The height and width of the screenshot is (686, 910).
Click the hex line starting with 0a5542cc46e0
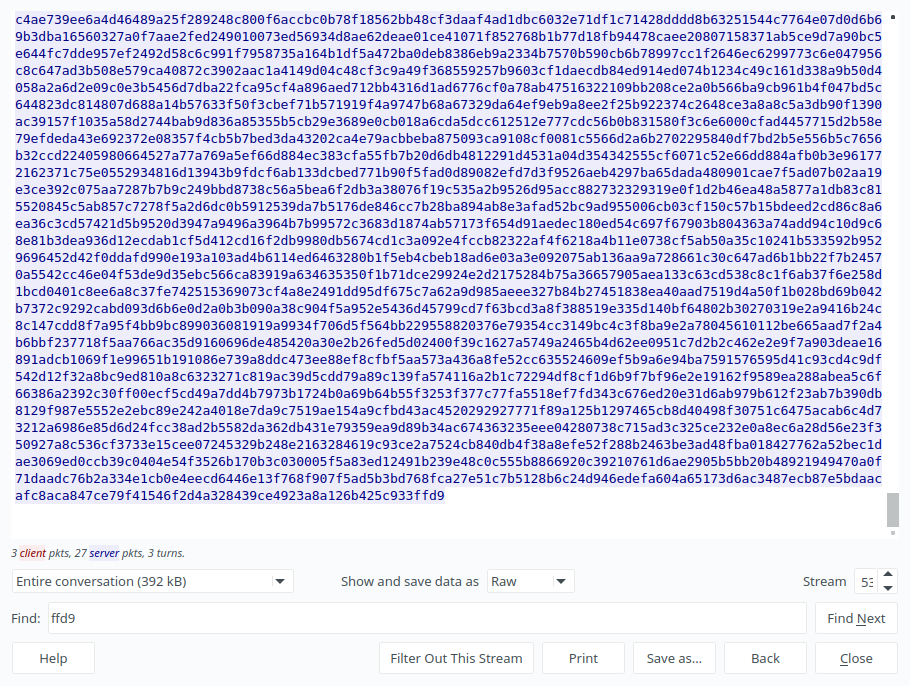pos(449,275)
